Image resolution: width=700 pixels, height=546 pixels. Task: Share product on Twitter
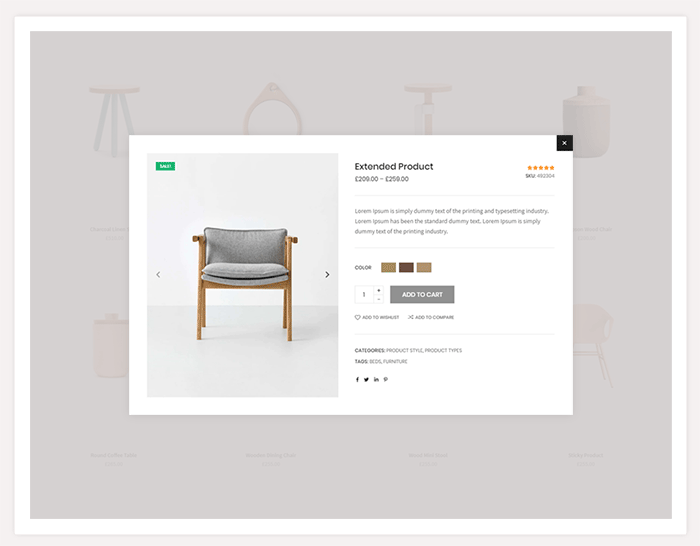(x=366, y=379)
